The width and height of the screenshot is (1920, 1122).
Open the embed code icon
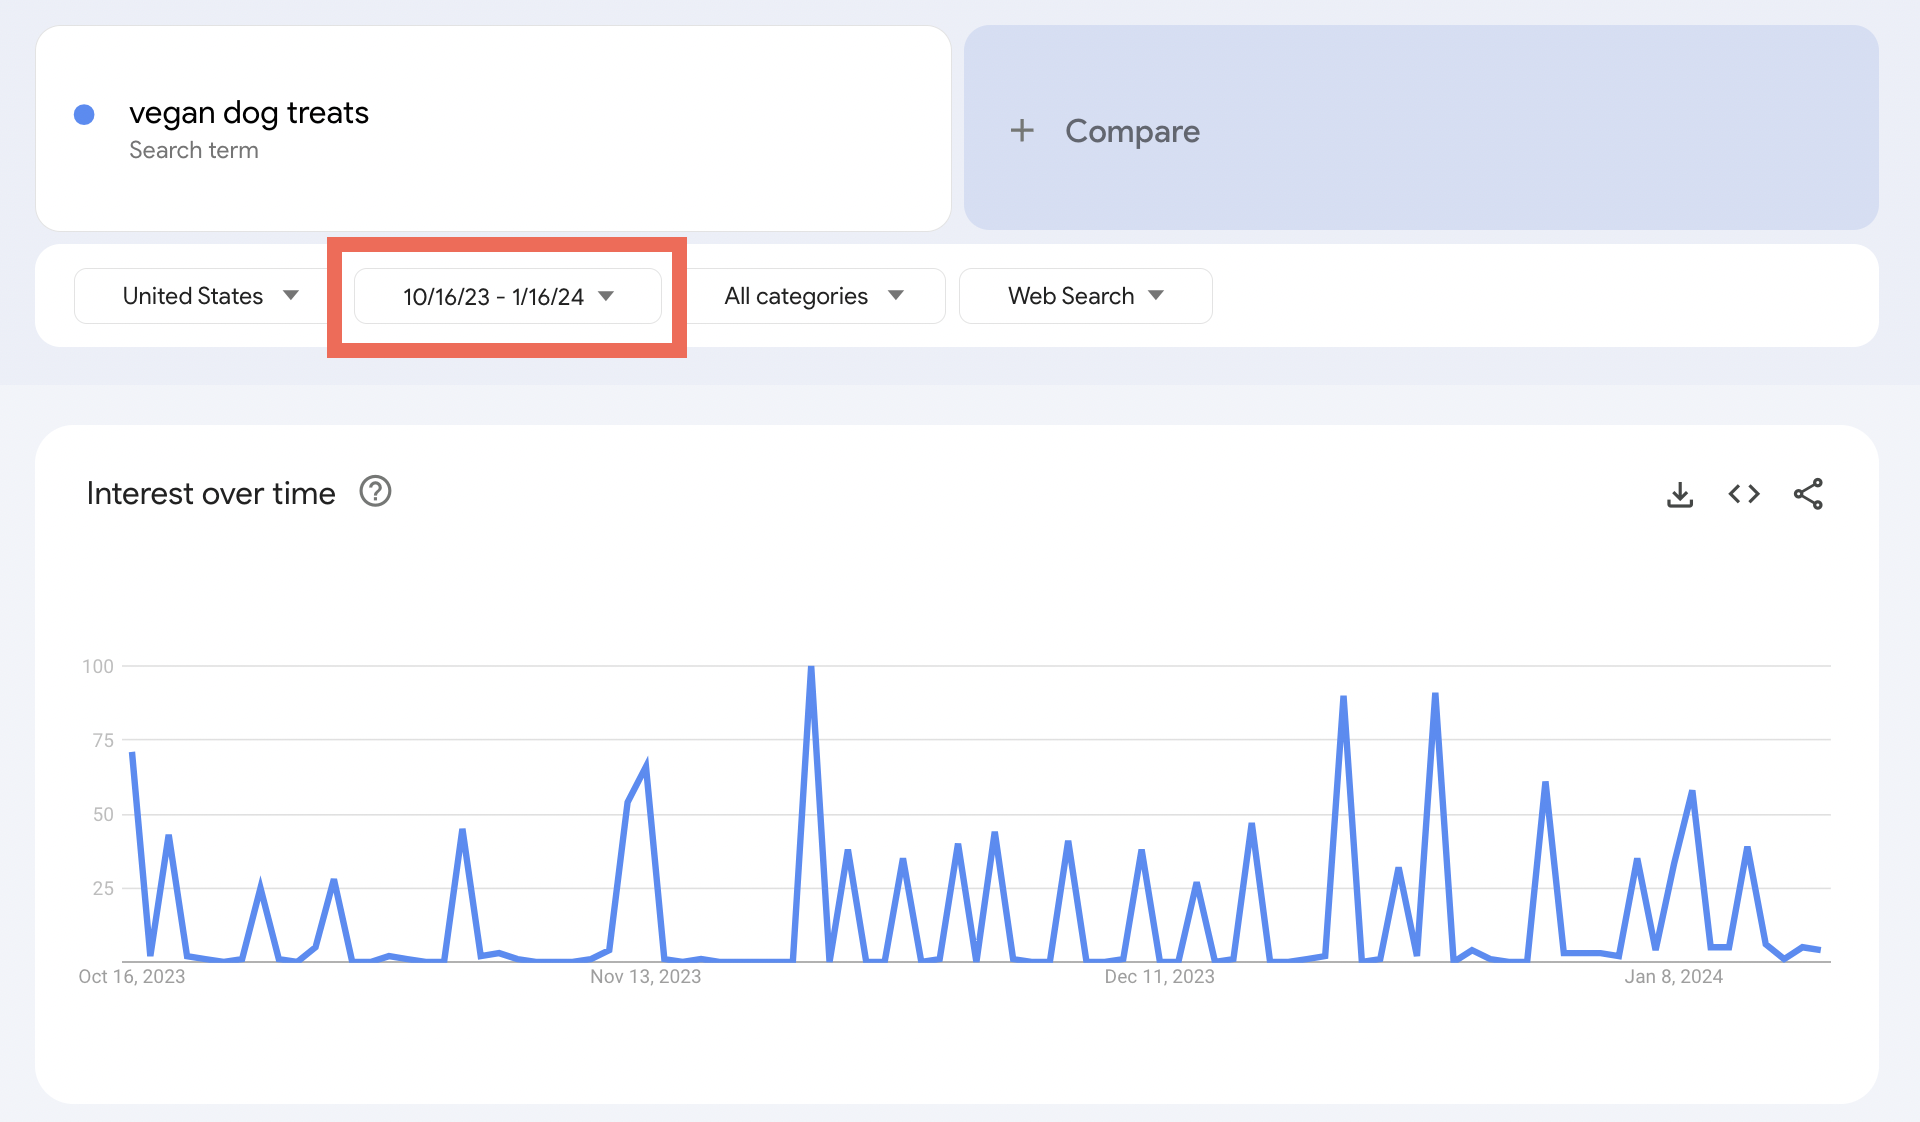(x=1744, y=494)
